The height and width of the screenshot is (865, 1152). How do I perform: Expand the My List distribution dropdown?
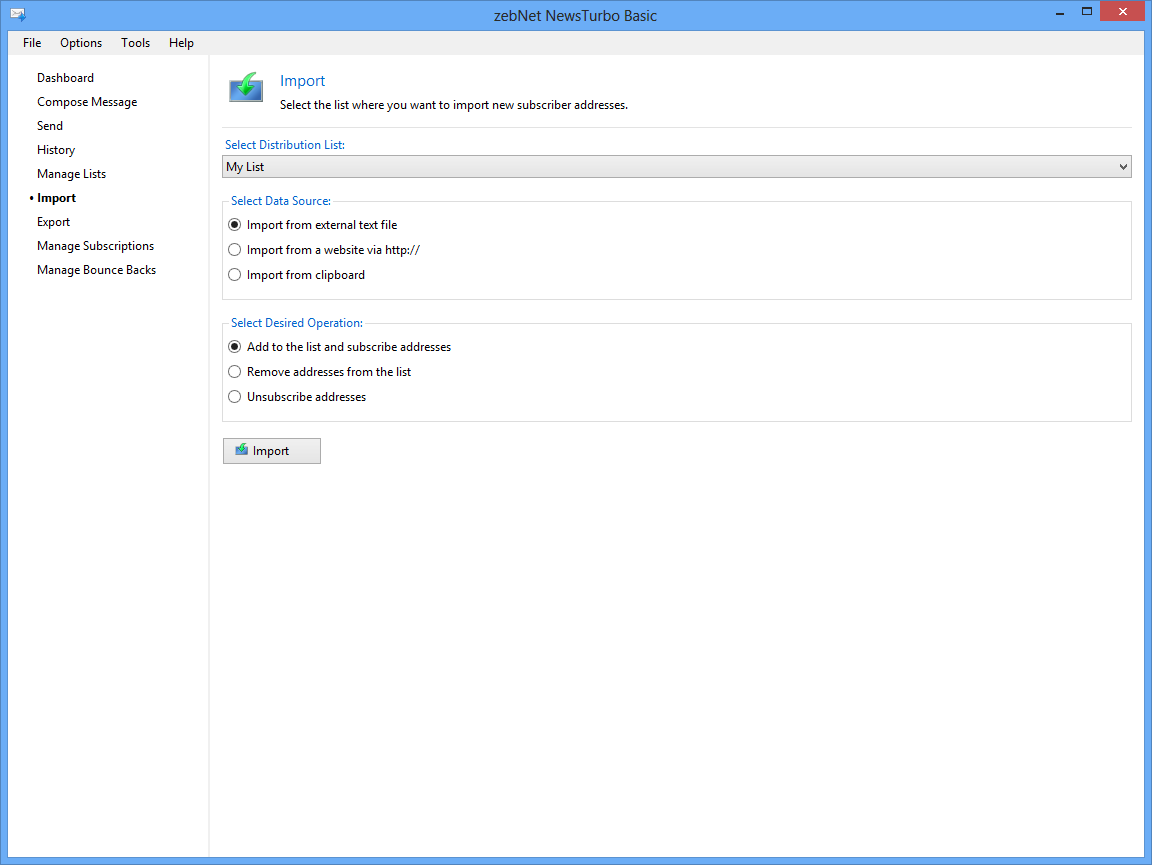click(x=677, y=167)
